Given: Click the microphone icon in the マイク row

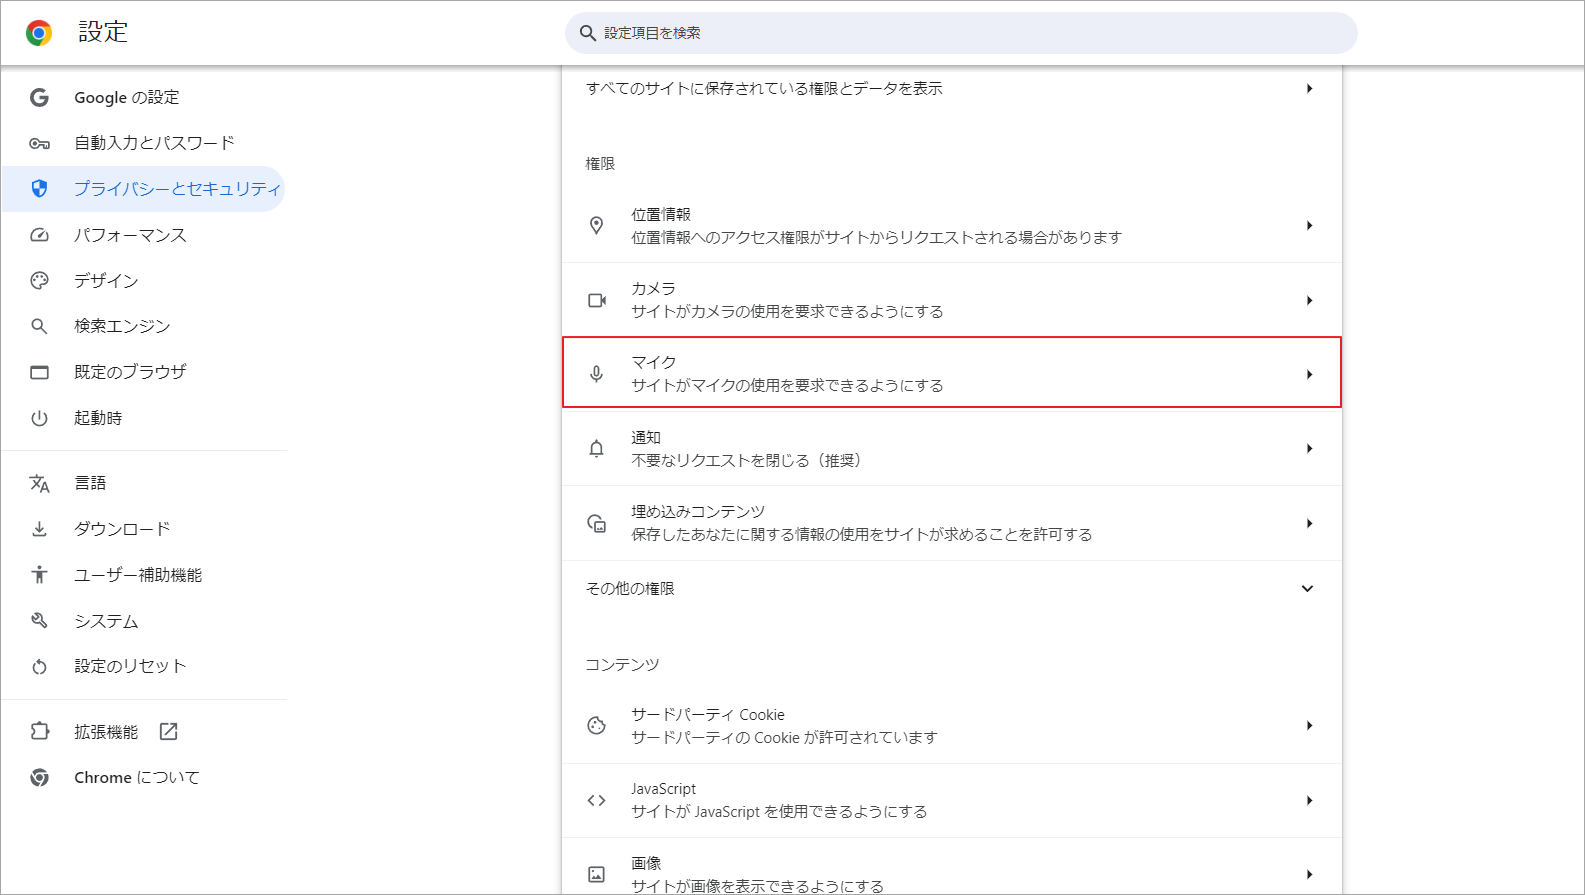Looking at the screenshot, I should (596, 374).
